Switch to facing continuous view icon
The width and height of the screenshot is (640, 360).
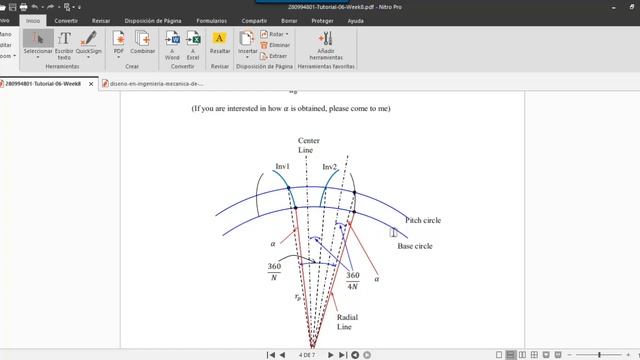pyautogui.click(x=534, y=355)
